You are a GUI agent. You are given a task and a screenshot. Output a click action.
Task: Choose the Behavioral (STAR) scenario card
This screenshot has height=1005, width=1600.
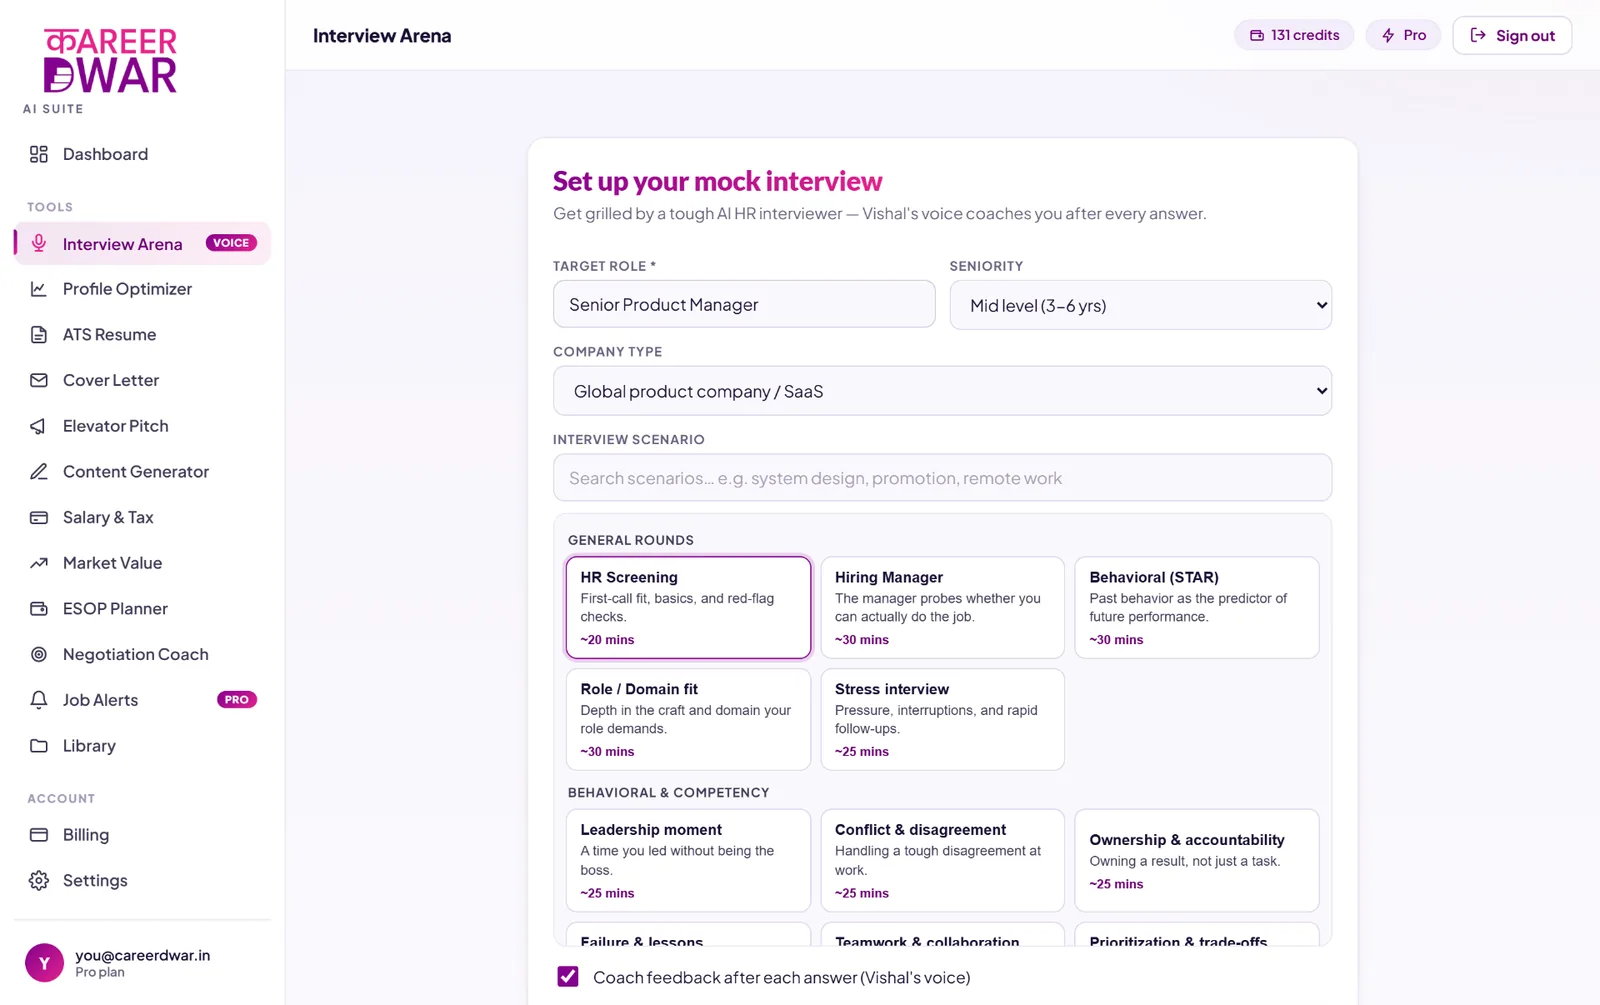1197,608
